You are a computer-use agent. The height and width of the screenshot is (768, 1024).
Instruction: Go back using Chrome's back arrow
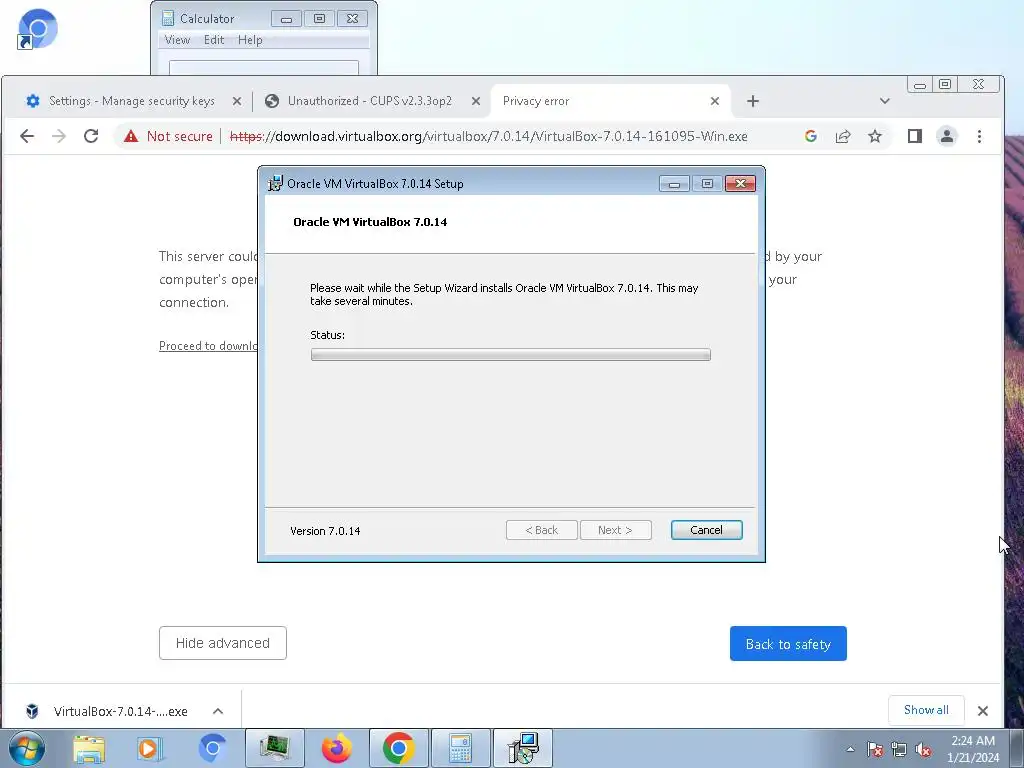click(27, 136)
